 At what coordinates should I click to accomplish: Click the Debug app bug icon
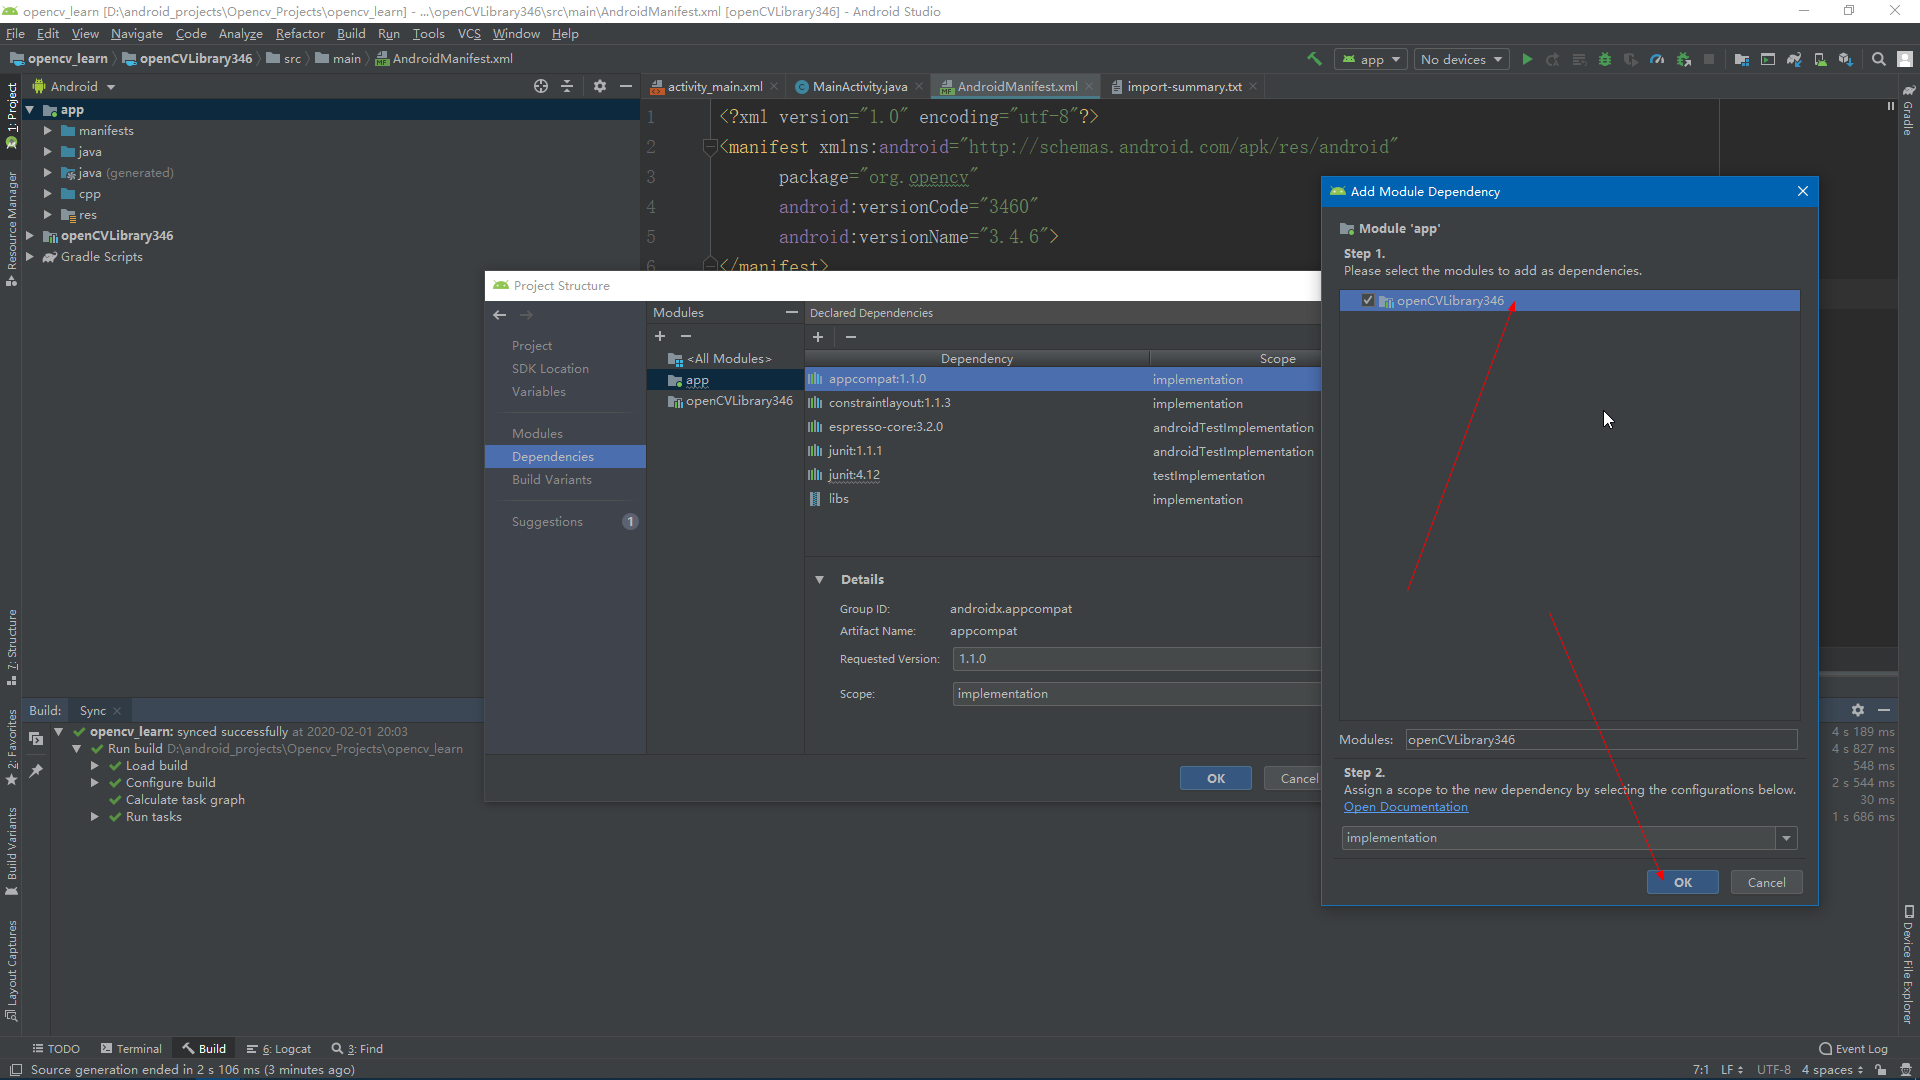pos(1605,59)
